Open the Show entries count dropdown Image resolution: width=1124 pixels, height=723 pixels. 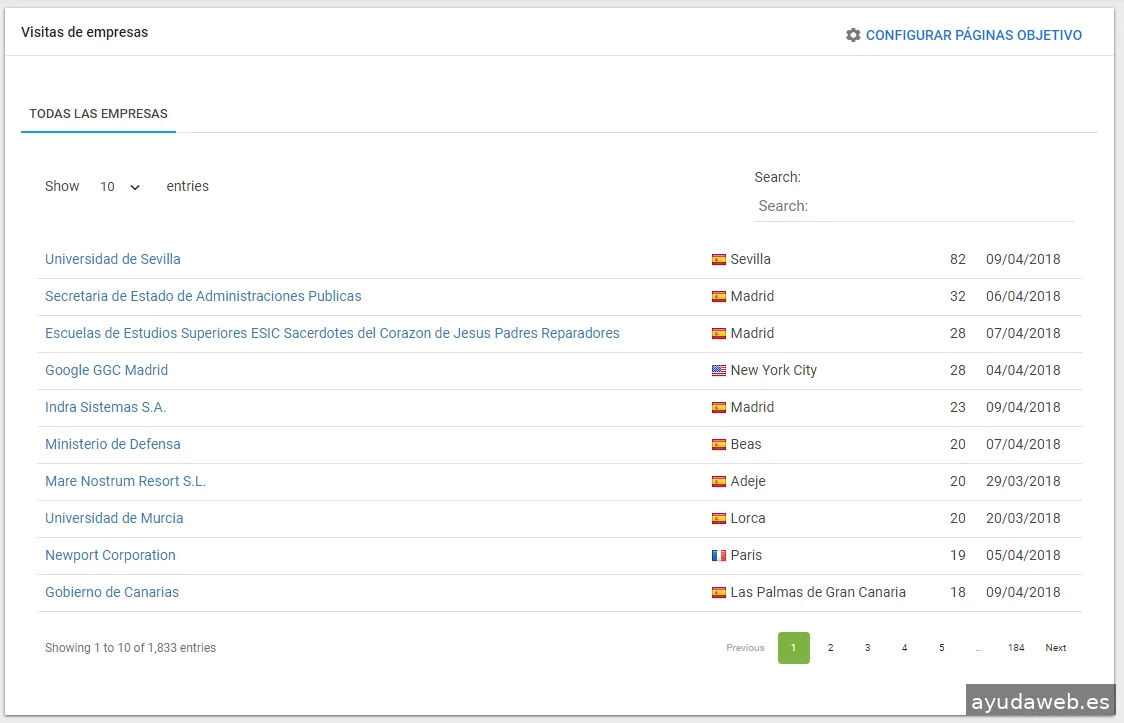120,187
